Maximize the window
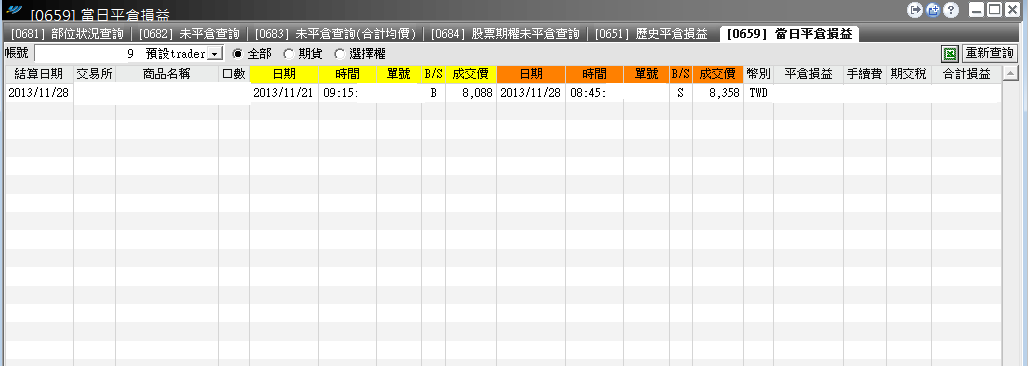 (995, 9)
